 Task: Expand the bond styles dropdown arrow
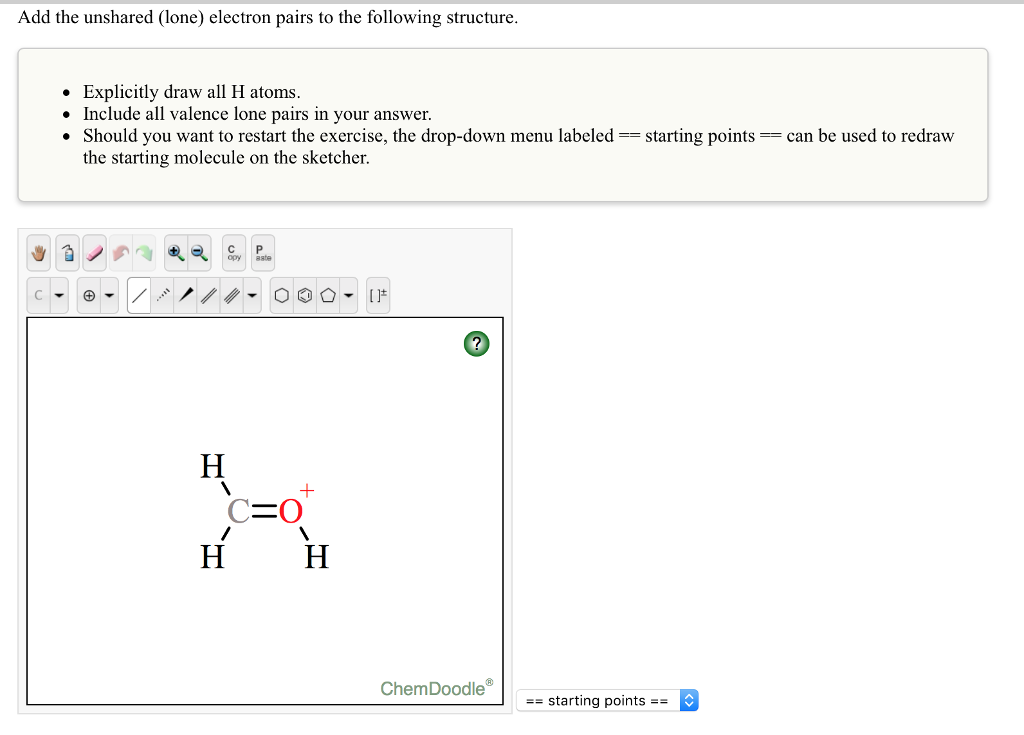(x=251, y=295)
